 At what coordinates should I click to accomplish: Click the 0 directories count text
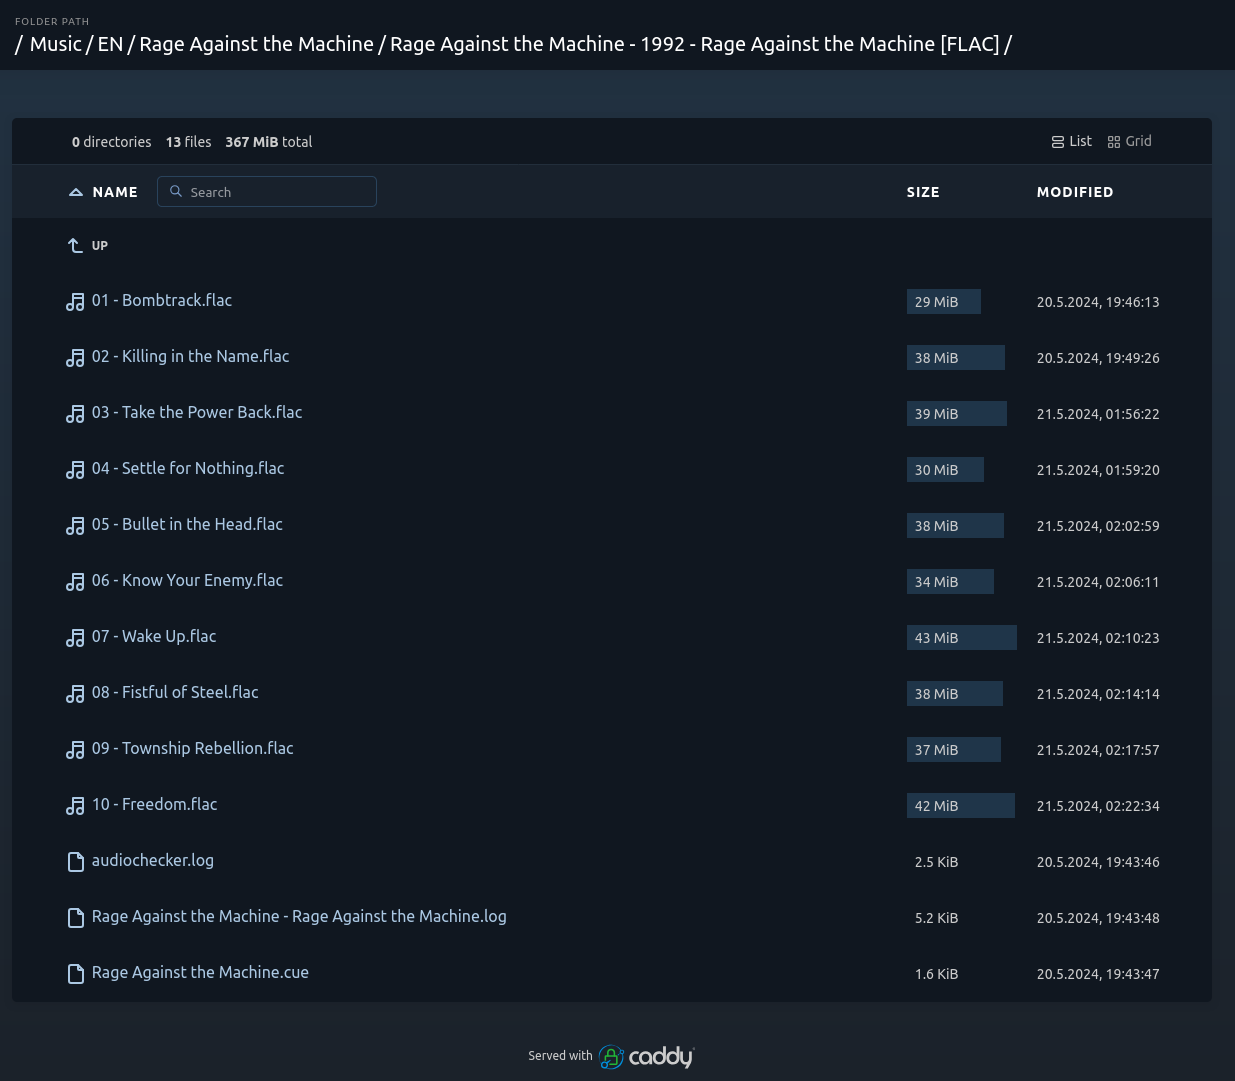[112, 142]
